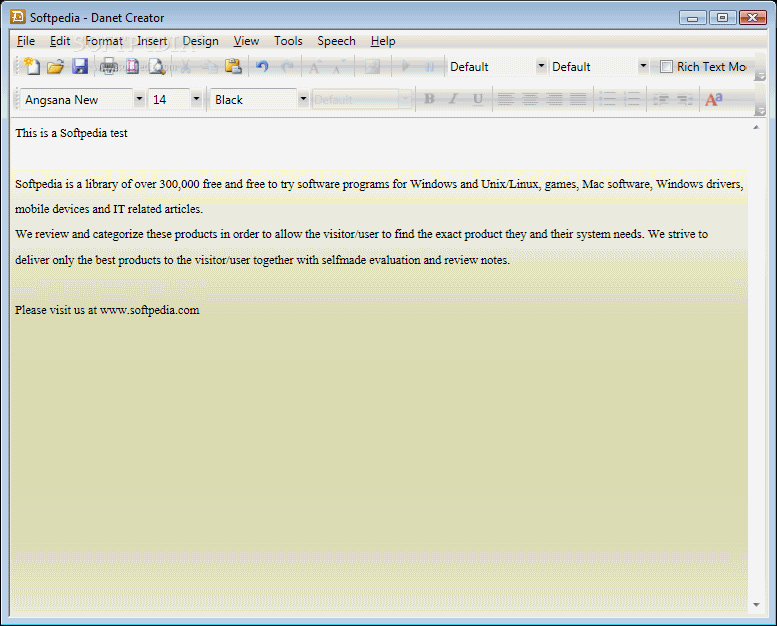Maximize the Danet Creator window
Screen dimensions: 777x626
[x=722, y=18]
